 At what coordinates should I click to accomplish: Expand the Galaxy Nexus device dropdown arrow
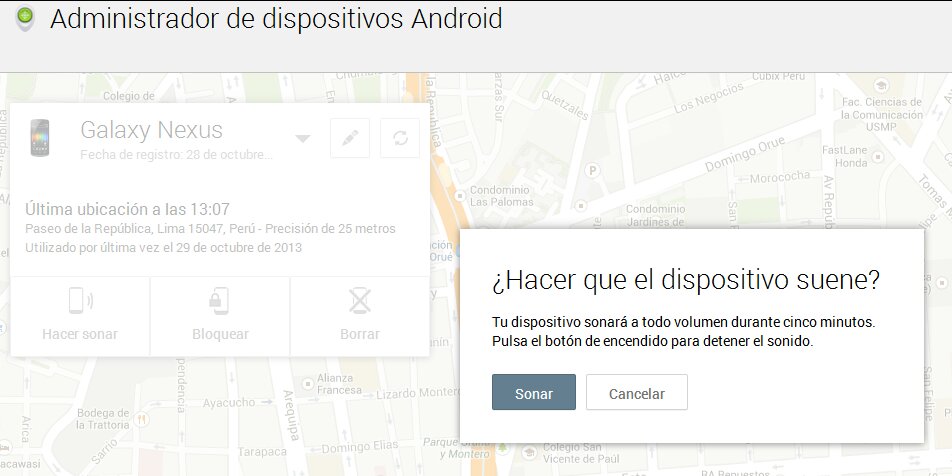(x=302, y=138)
